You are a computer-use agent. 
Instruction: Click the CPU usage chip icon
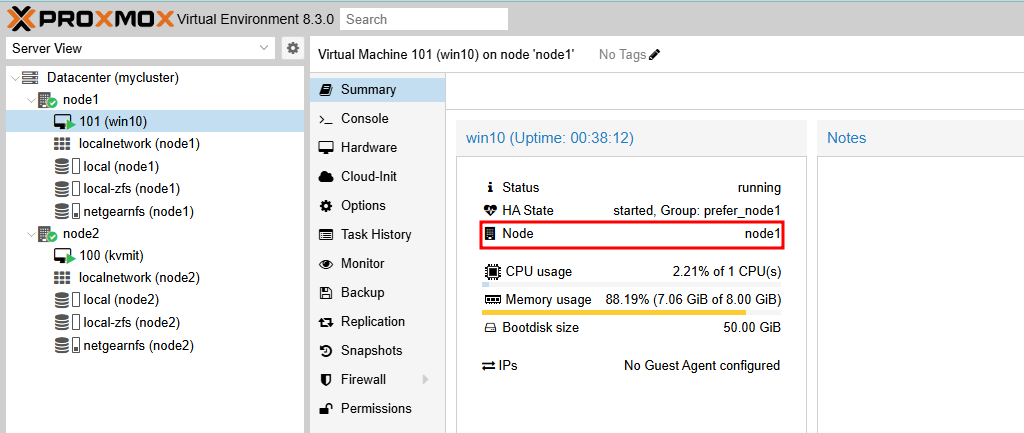492,272
